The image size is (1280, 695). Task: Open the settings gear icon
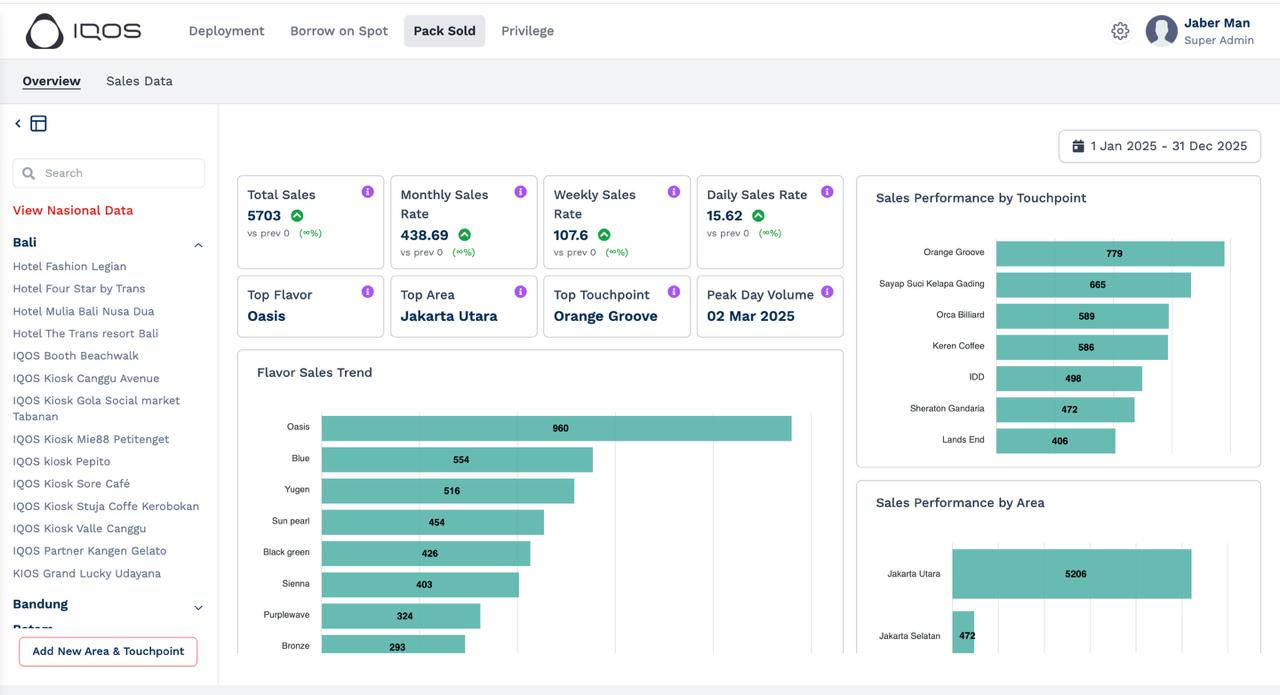(1120, 31)
